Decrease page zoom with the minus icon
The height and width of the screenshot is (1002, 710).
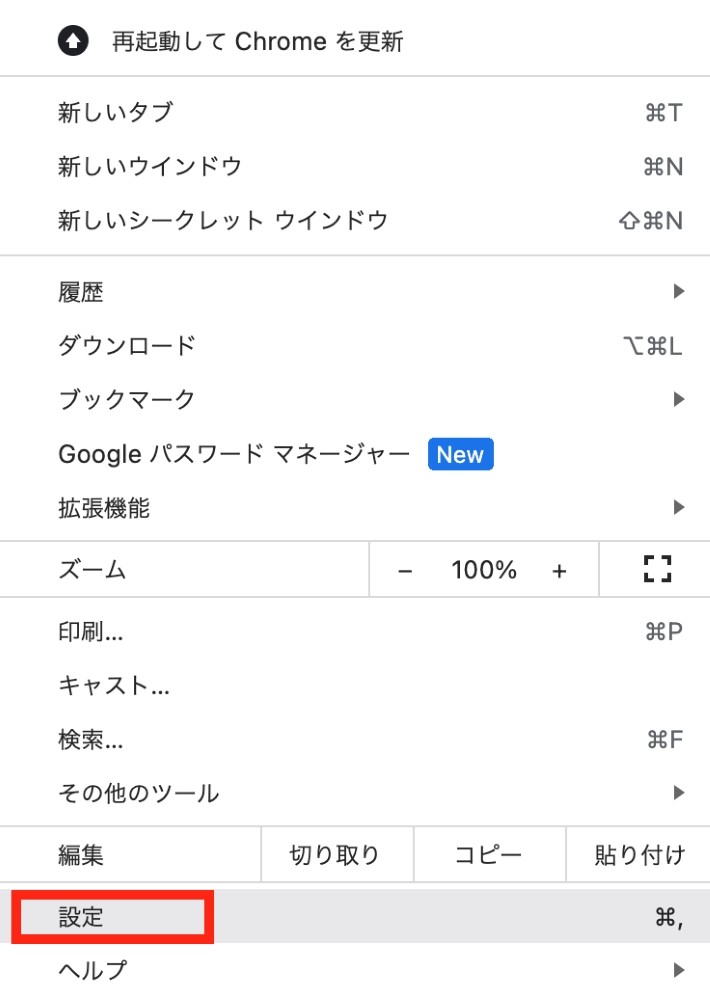click(406, 569)
